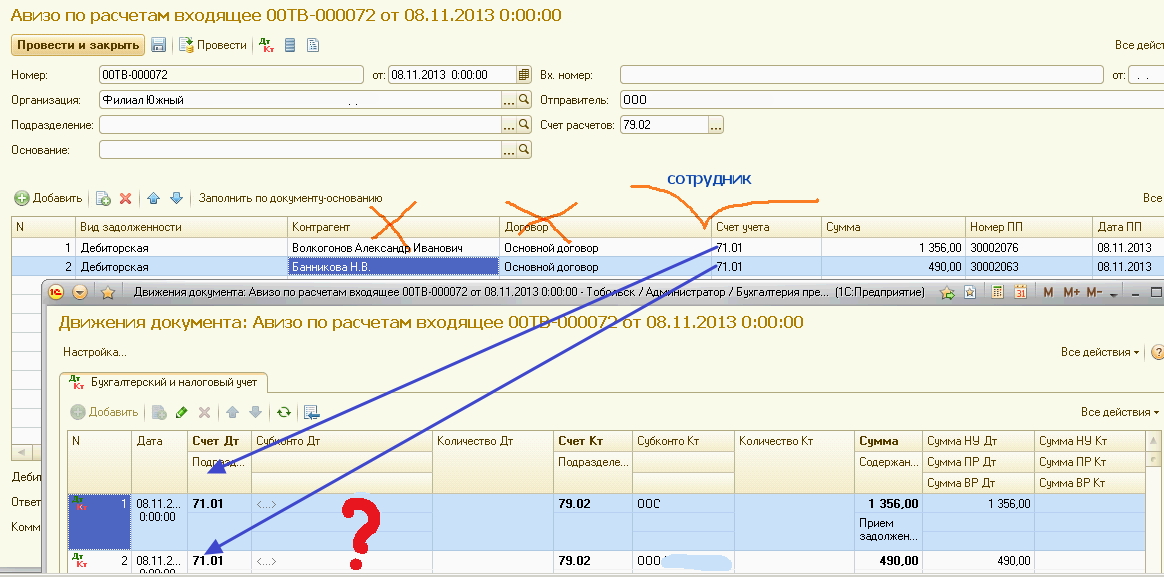Click 'Заполнить по документу-основанию'

pos(290,199)
